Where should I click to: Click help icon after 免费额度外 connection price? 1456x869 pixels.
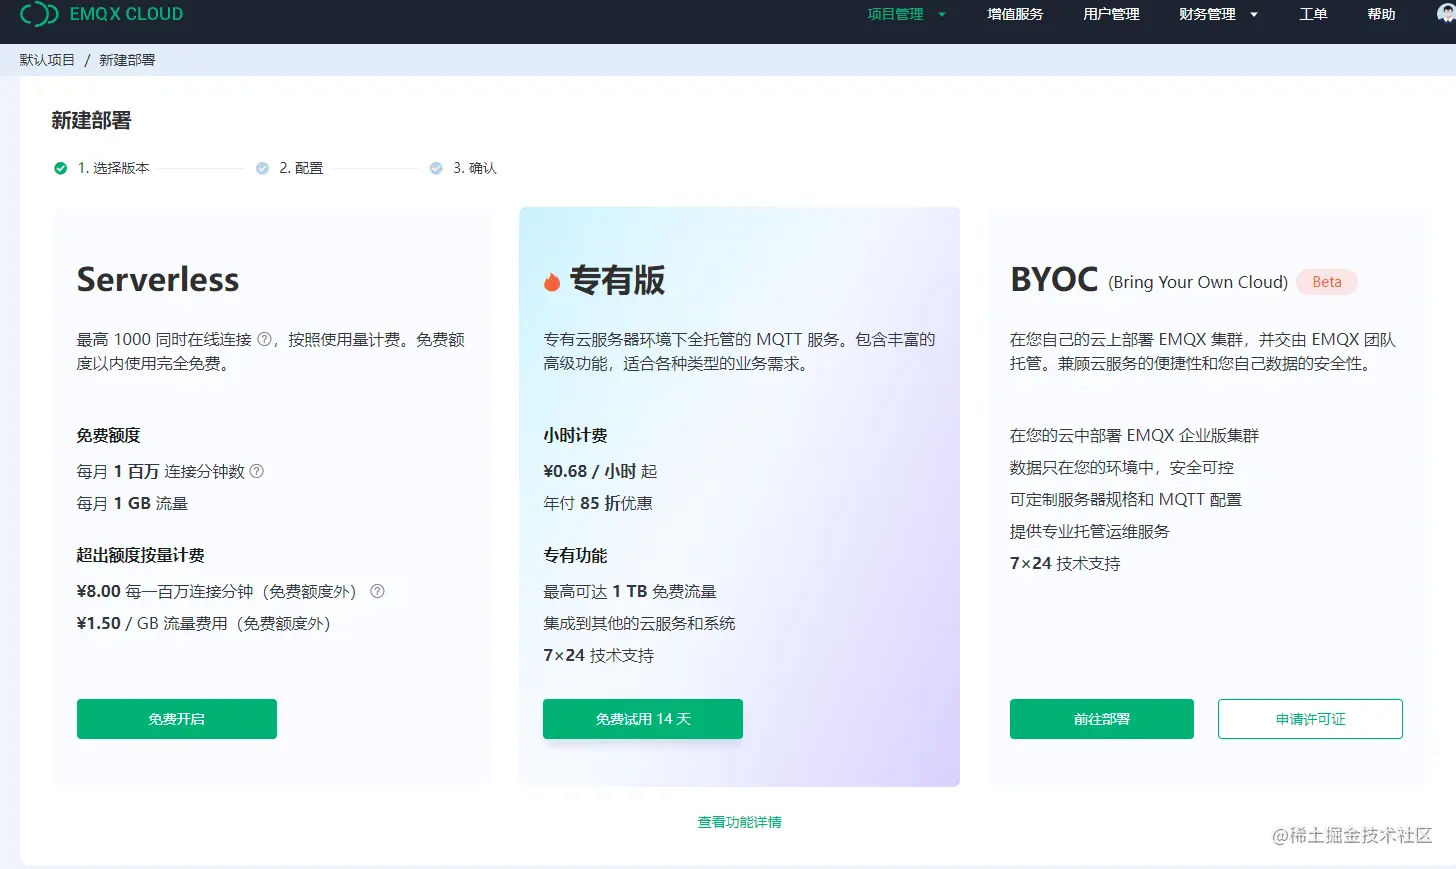tap(377, 591)
